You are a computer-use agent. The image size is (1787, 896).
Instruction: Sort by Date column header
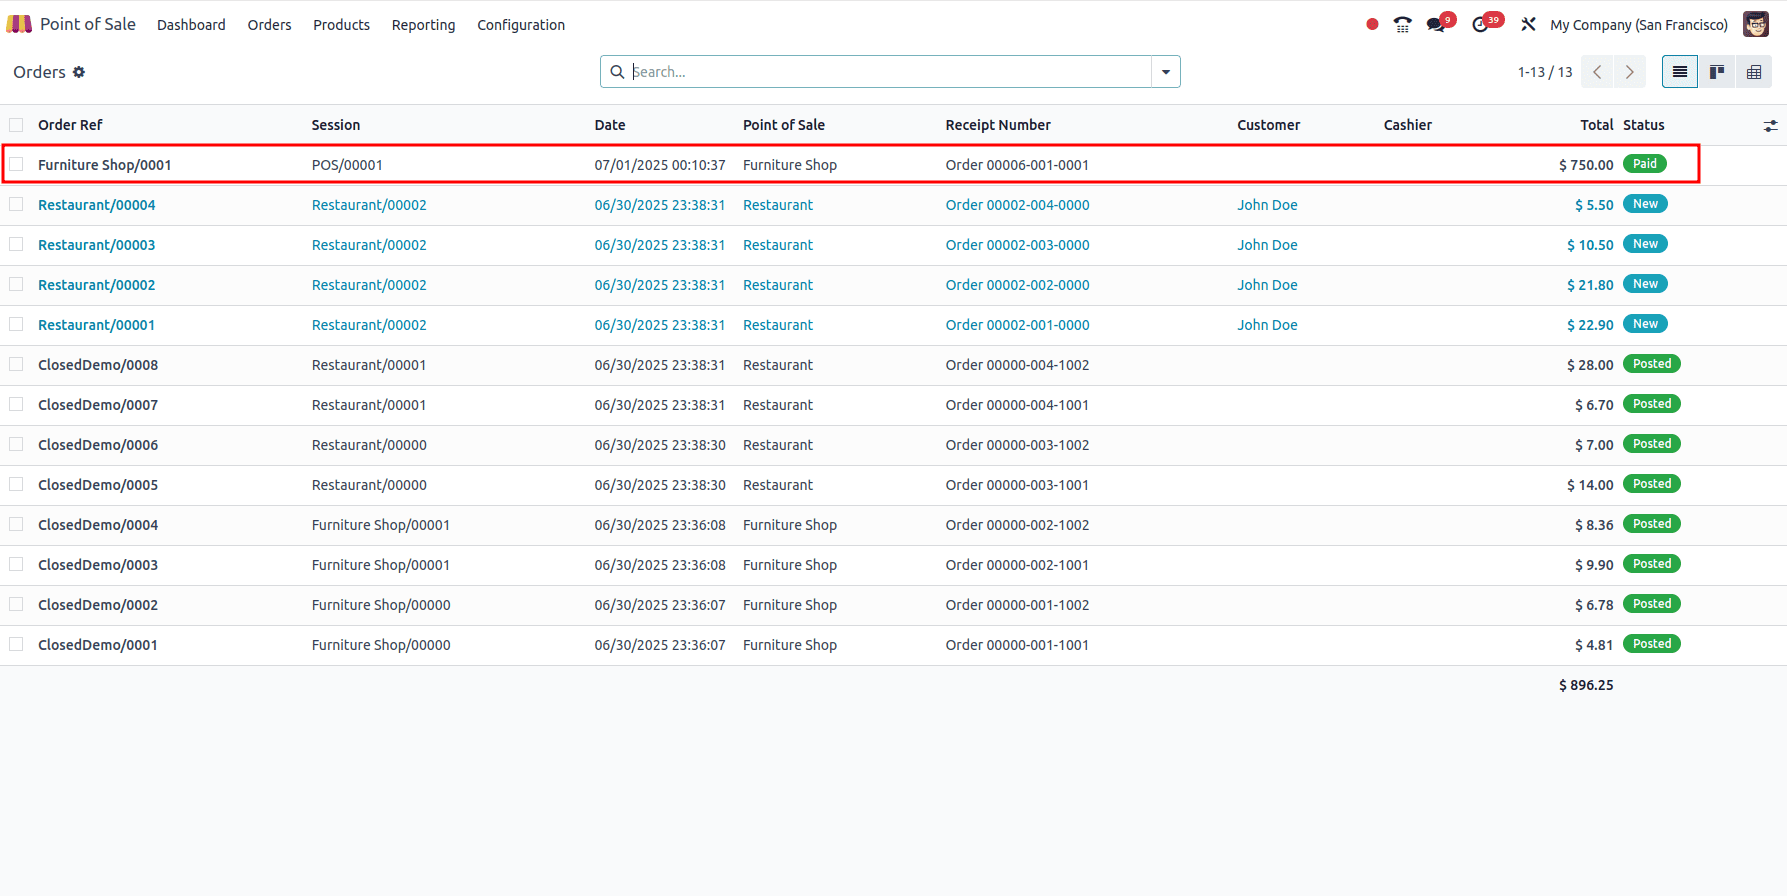(x=610, y=125)
